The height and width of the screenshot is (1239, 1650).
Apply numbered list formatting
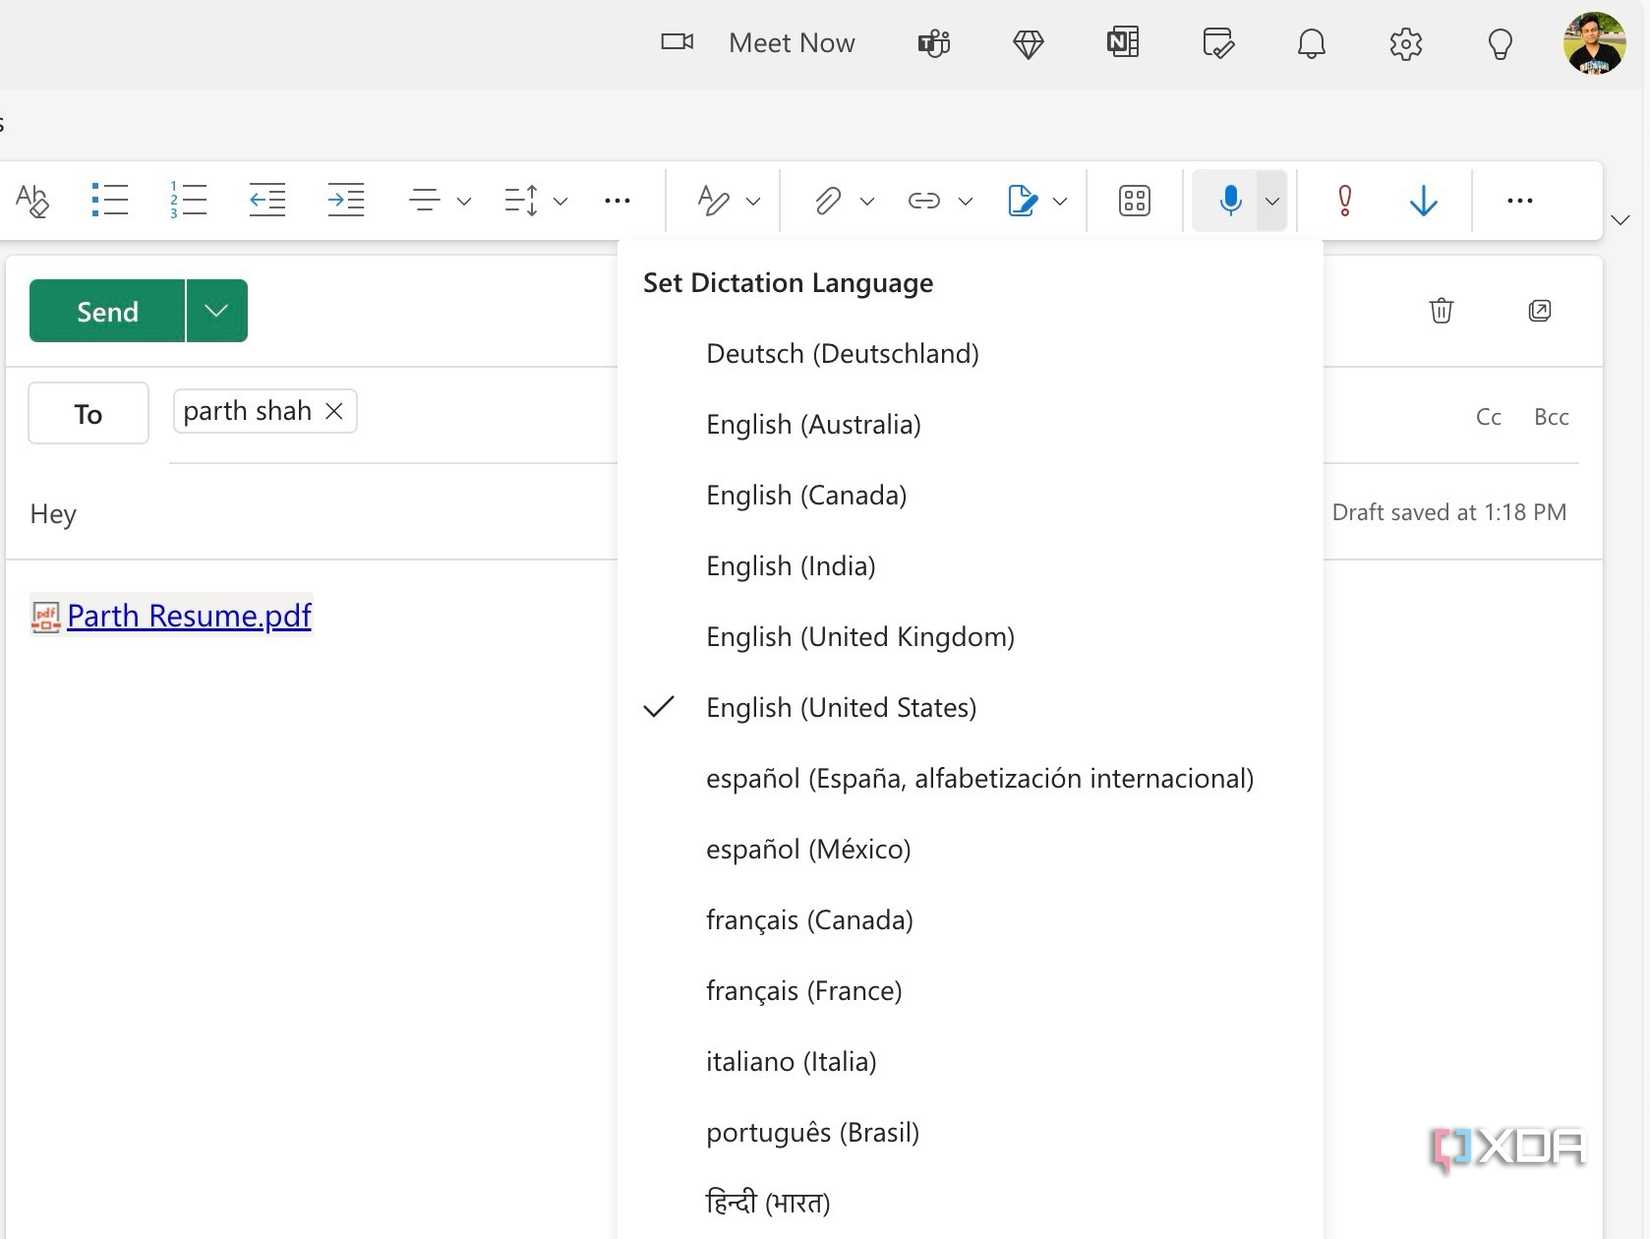pyautogui.click(x=188, y=200)
